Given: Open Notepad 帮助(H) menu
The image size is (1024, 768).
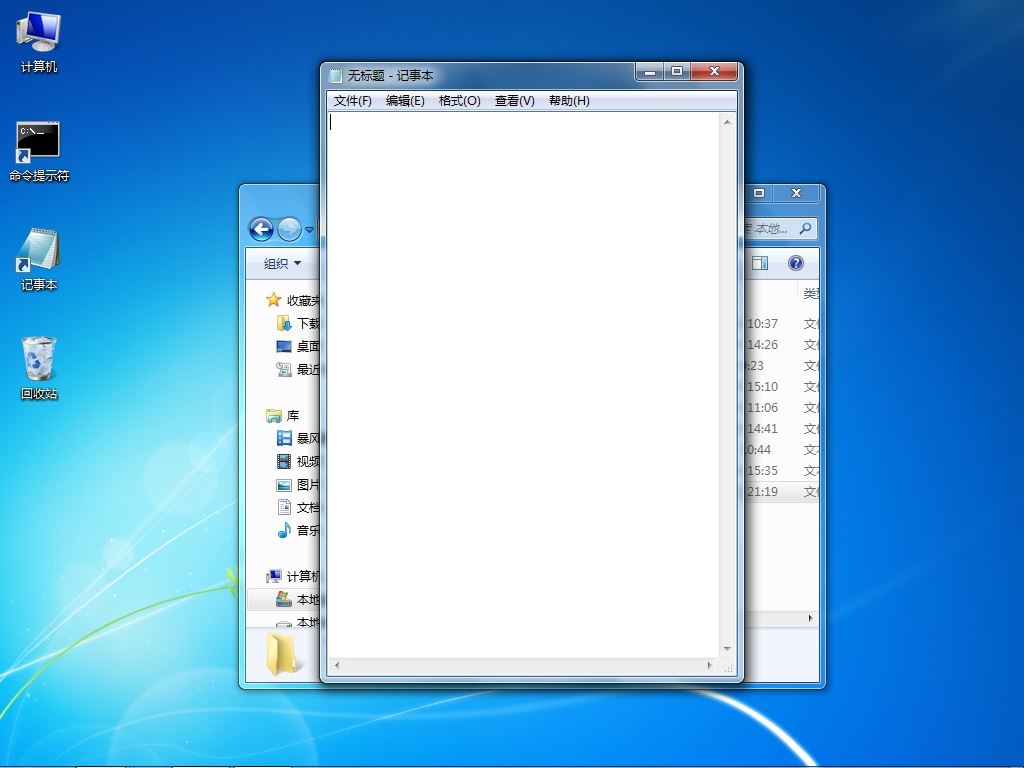Looking at the screenshot, I should coord(569,101).
